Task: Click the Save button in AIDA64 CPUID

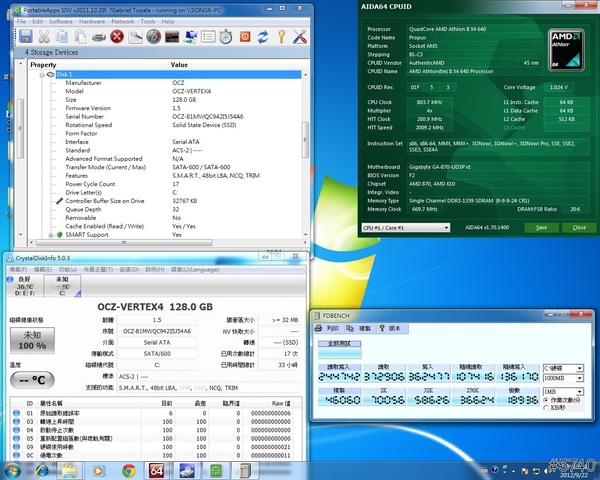Action: [x=541, y=227]
